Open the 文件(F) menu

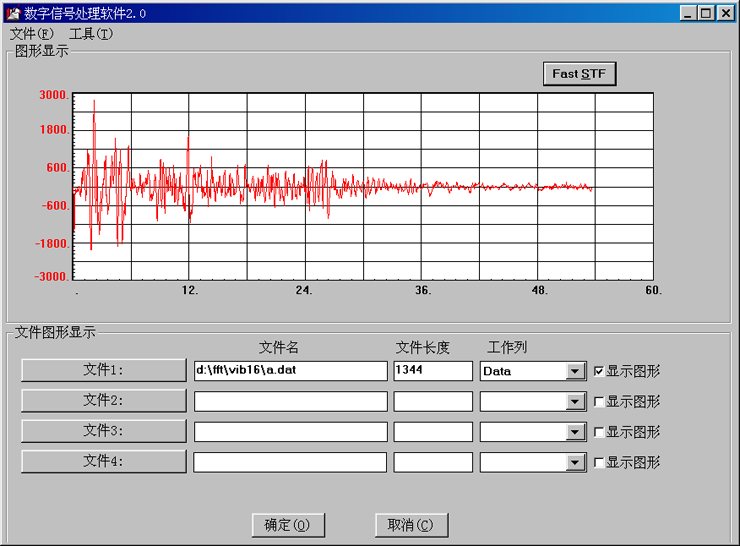point(32,34)
